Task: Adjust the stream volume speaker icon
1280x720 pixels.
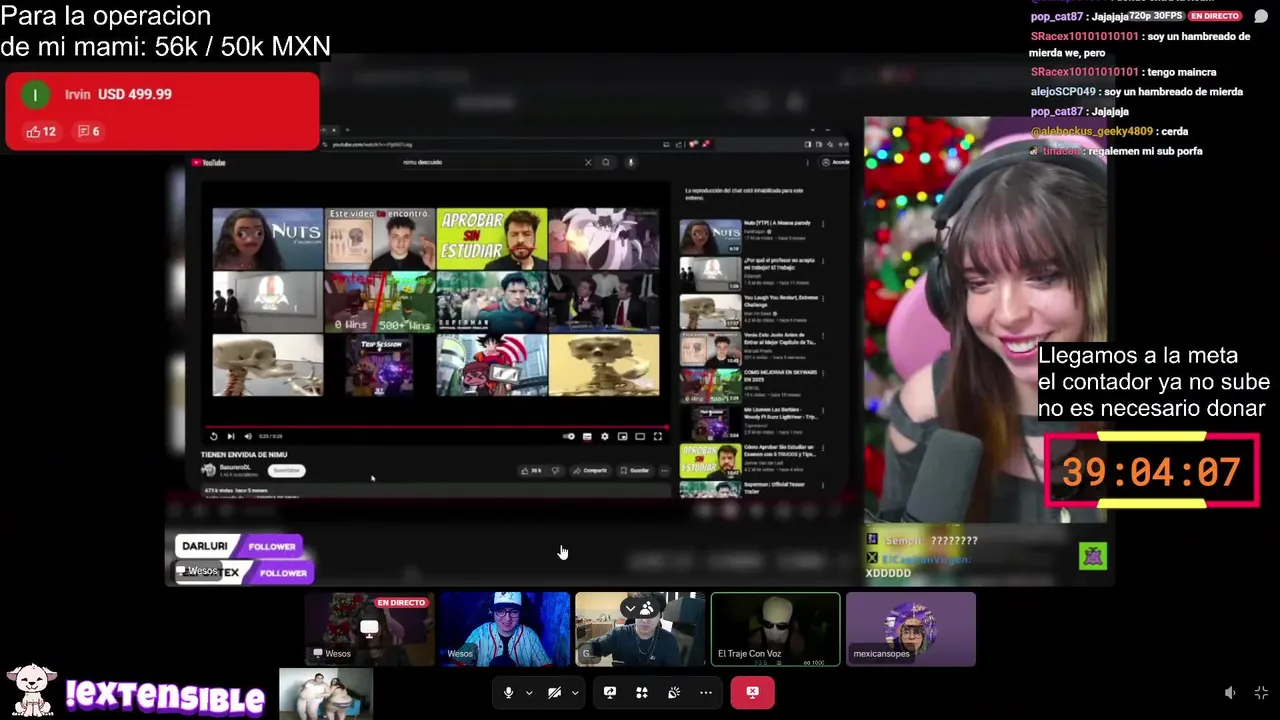Action: click(1230, 692)
